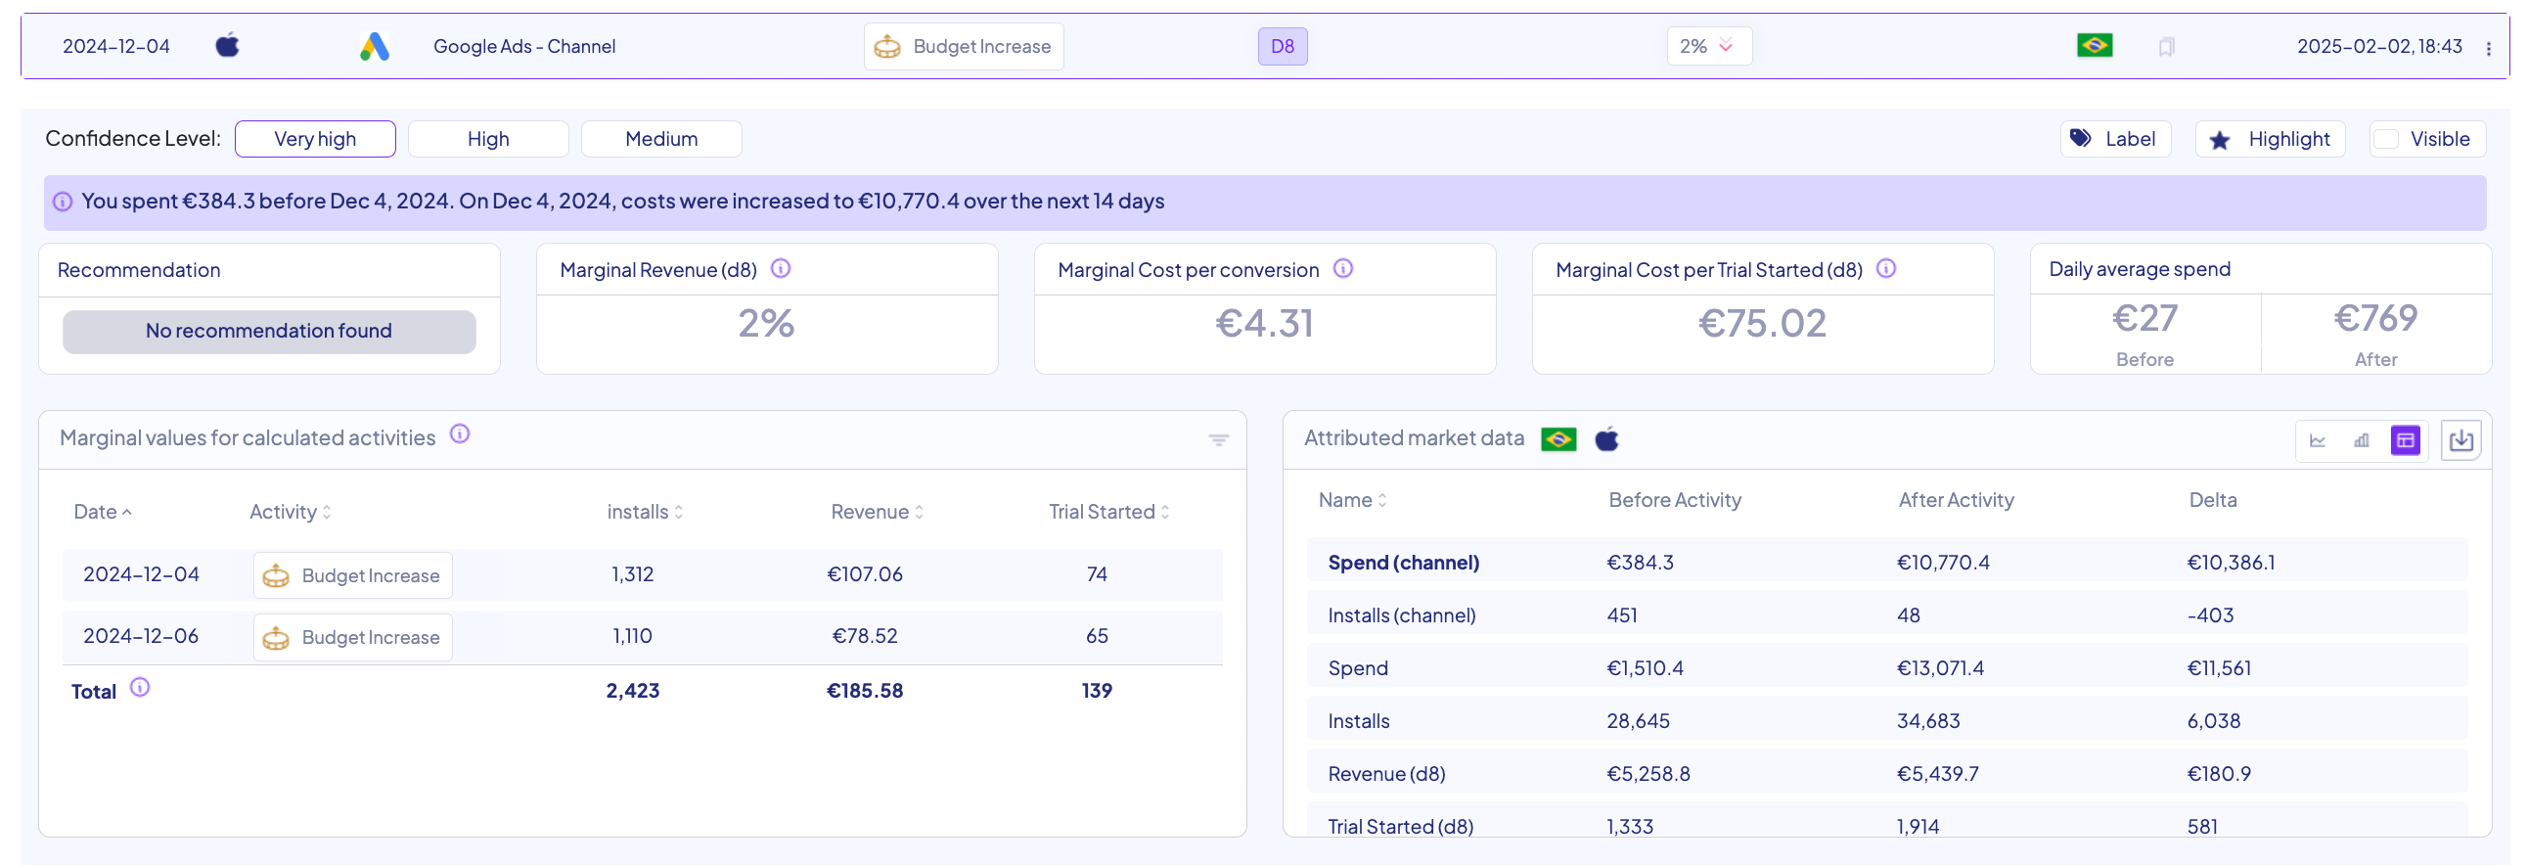Click info icon beside Marginal Cost per Trial Started
2529x866 pixels.
(x=1886, y=269)
